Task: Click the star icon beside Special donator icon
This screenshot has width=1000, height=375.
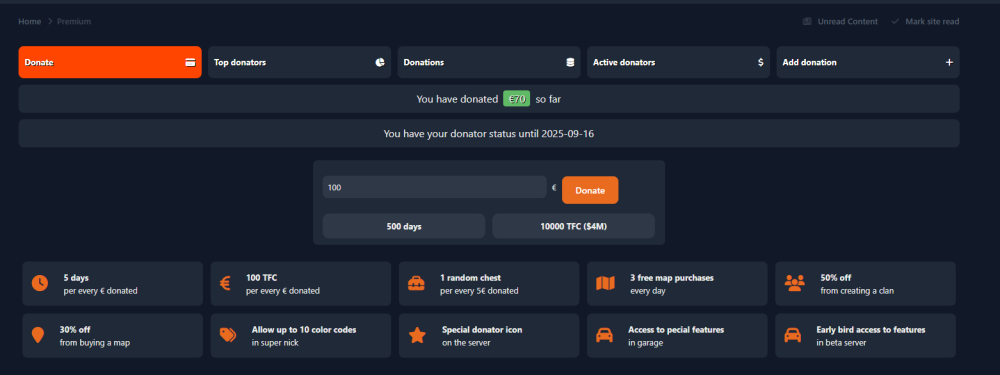Action: click(x=417, y=335)
